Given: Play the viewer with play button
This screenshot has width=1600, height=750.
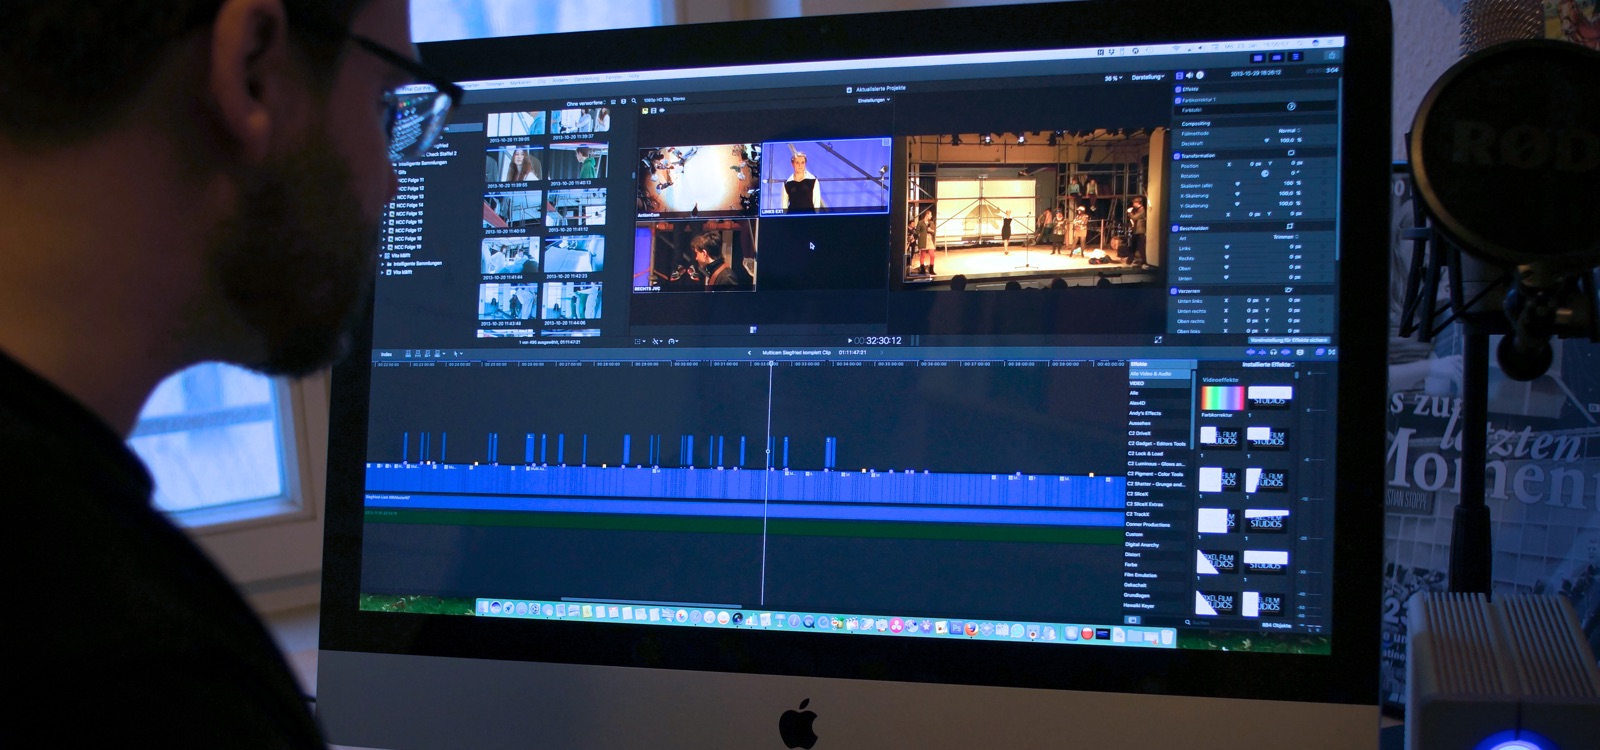Looking at the screenshot, I should [849, 341].
